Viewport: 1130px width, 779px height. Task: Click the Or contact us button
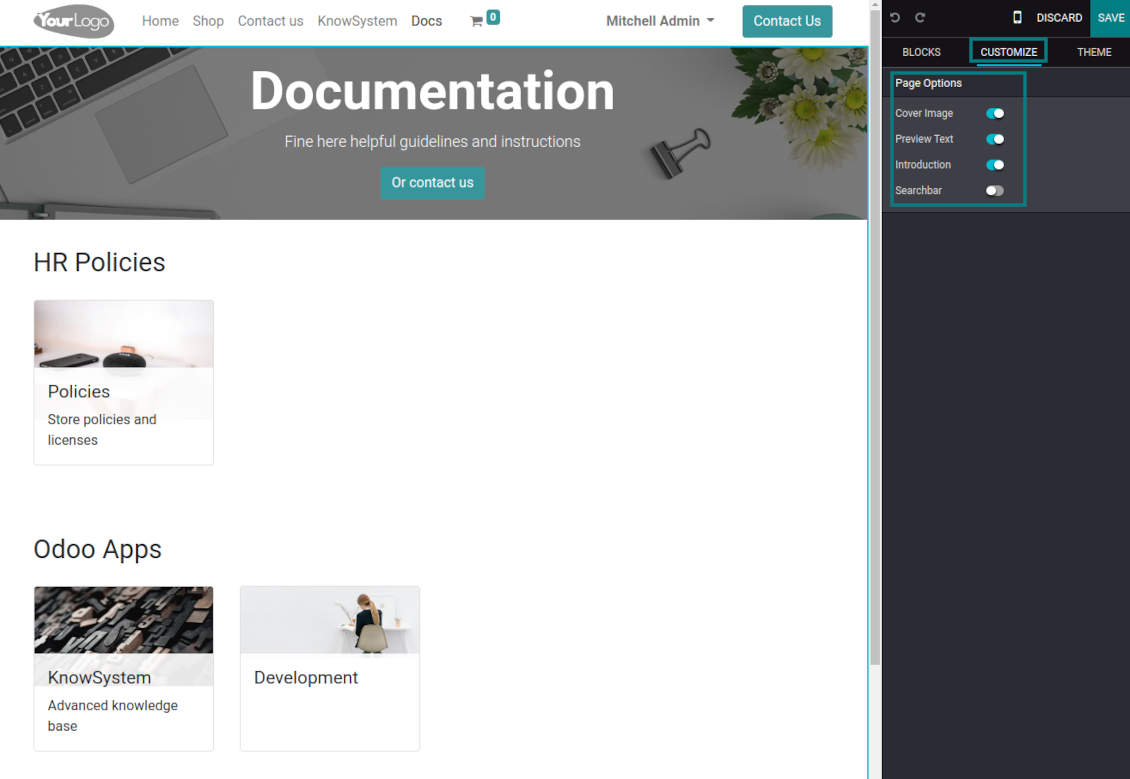tap(432, 183)
